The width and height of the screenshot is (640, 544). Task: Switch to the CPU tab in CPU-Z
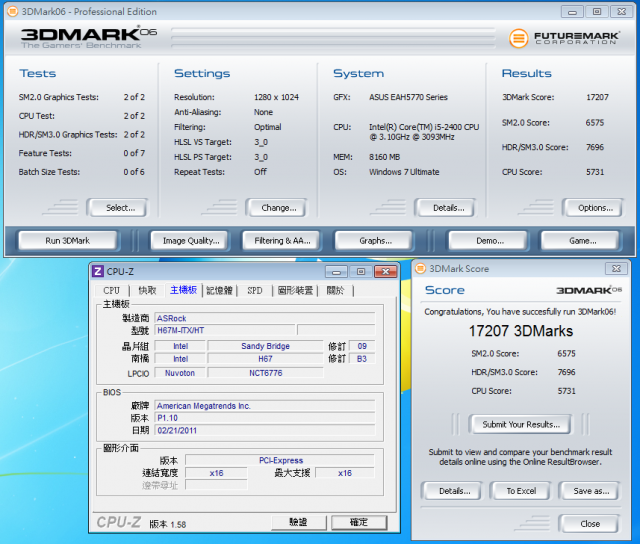(111, 291)
